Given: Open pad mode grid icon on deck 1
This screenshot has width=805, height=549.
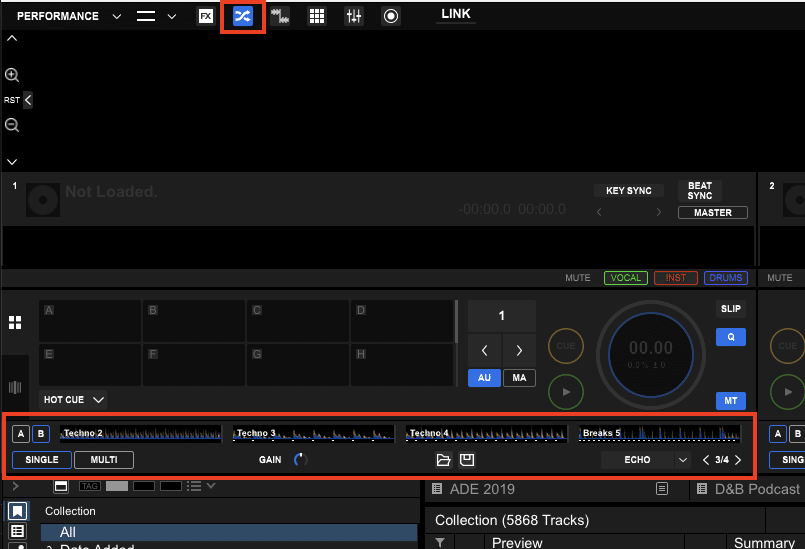Looking at the screenshot, I should [15, 323].
